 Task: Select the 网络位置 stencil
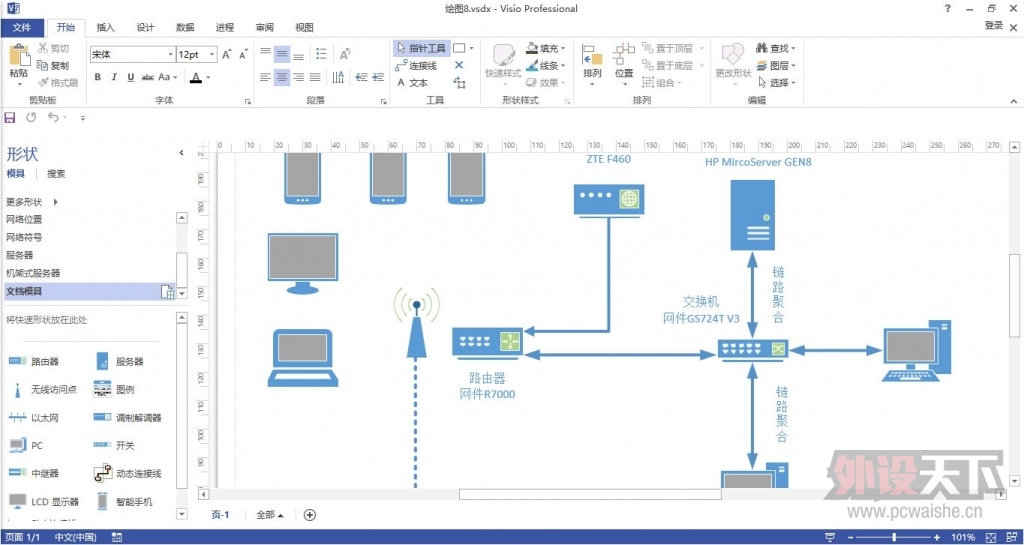[24, 219]
